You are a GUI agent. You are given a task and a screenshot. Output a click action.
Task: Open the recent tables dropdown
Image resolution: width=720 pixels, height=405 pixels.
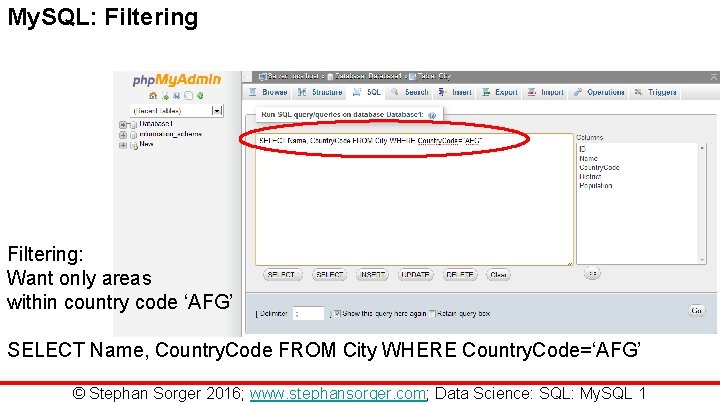click(177, 111)
